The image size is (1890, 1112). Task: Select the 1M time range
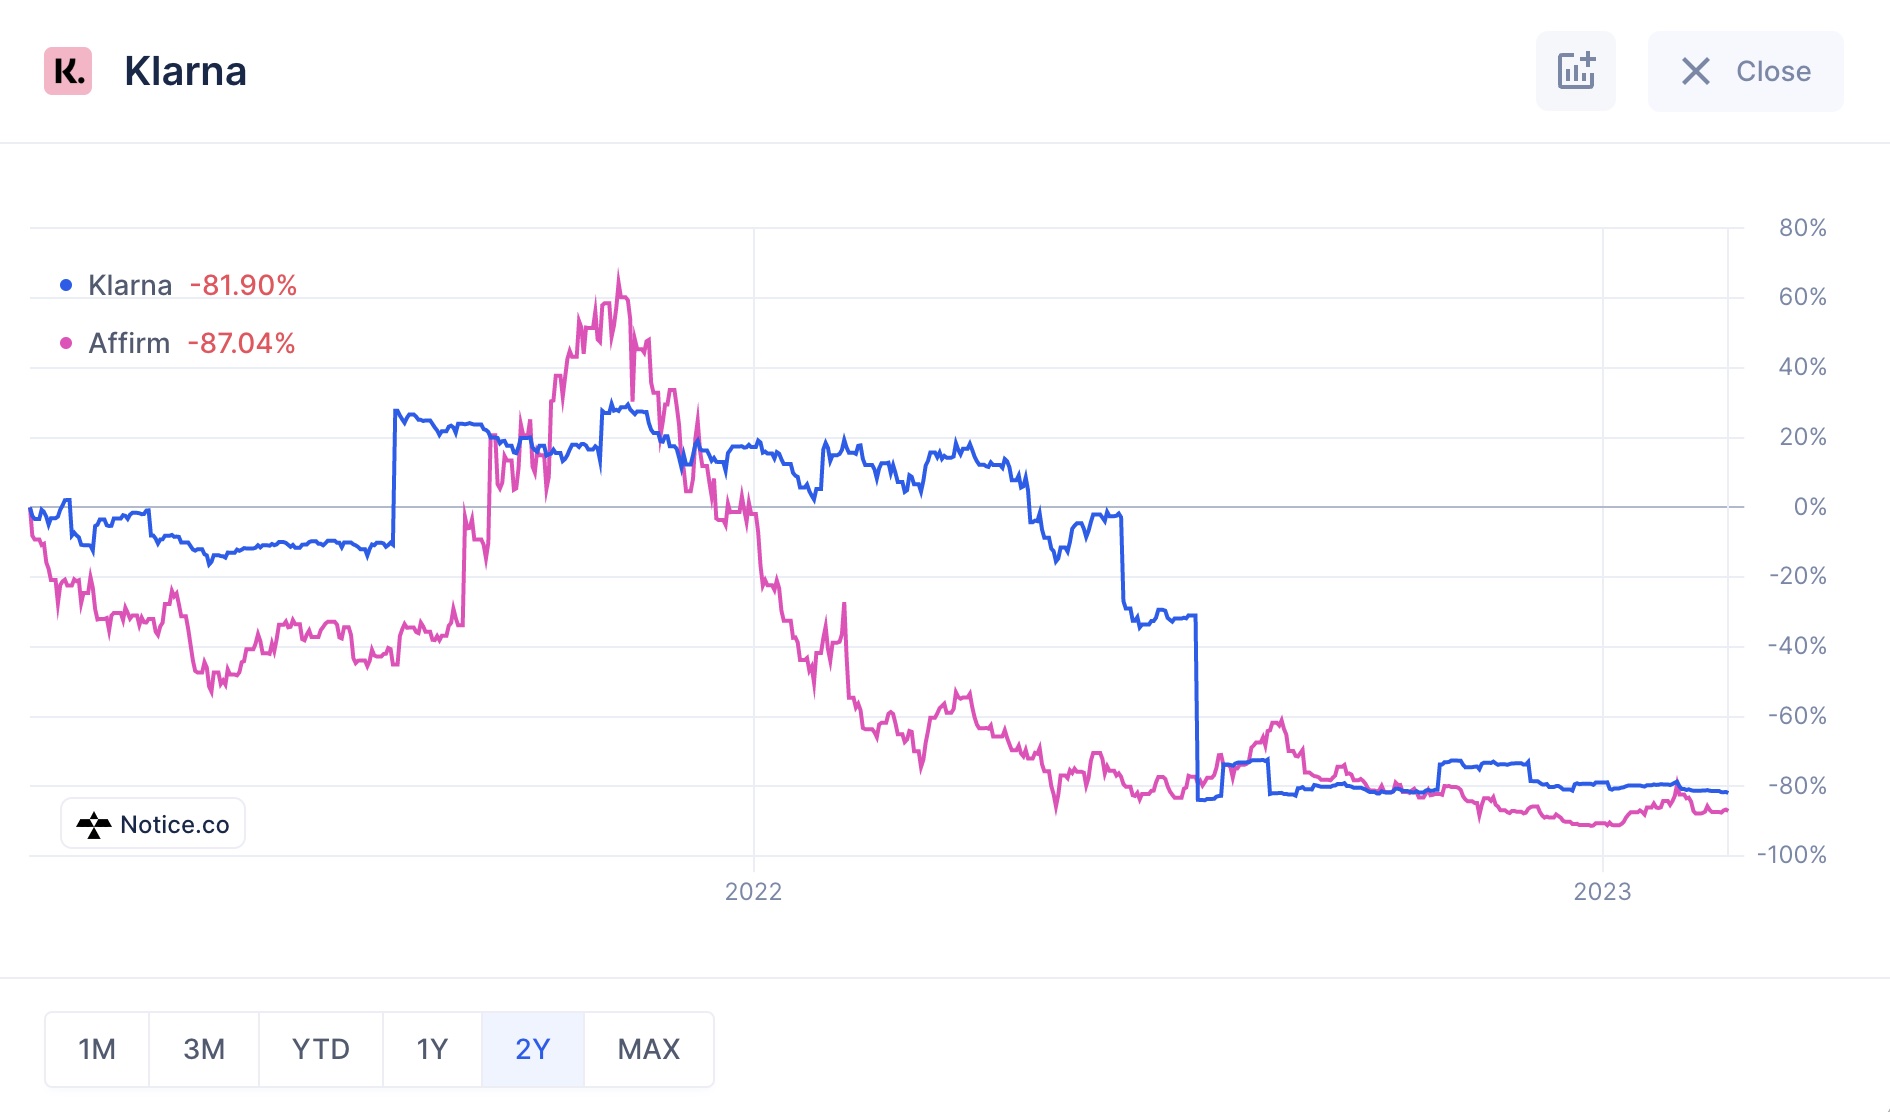coord(97,1049)
